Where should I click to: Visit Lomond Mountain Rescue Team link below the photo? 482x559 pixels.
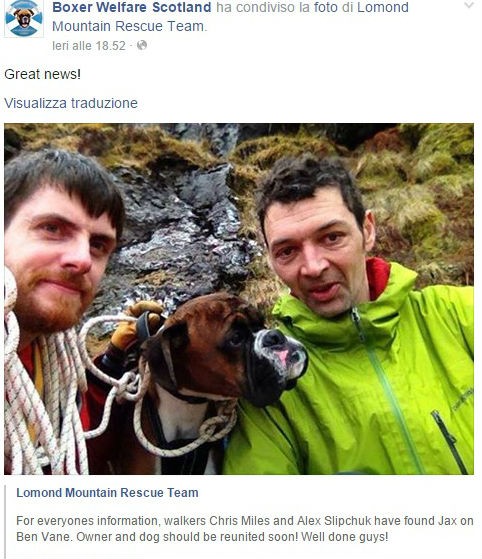(x=107, y=493)
